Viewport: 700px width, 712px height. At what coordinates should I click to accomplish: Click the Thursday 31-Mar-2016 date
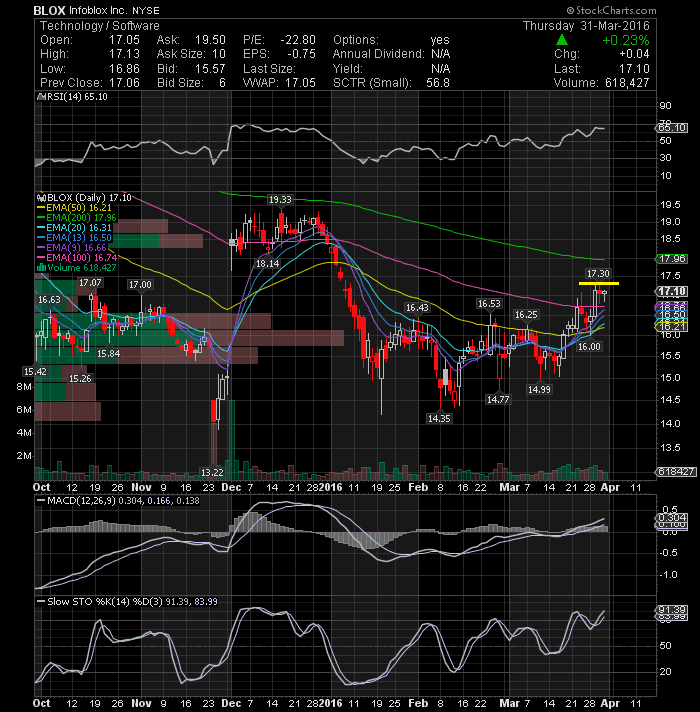[x=586, y=26]
